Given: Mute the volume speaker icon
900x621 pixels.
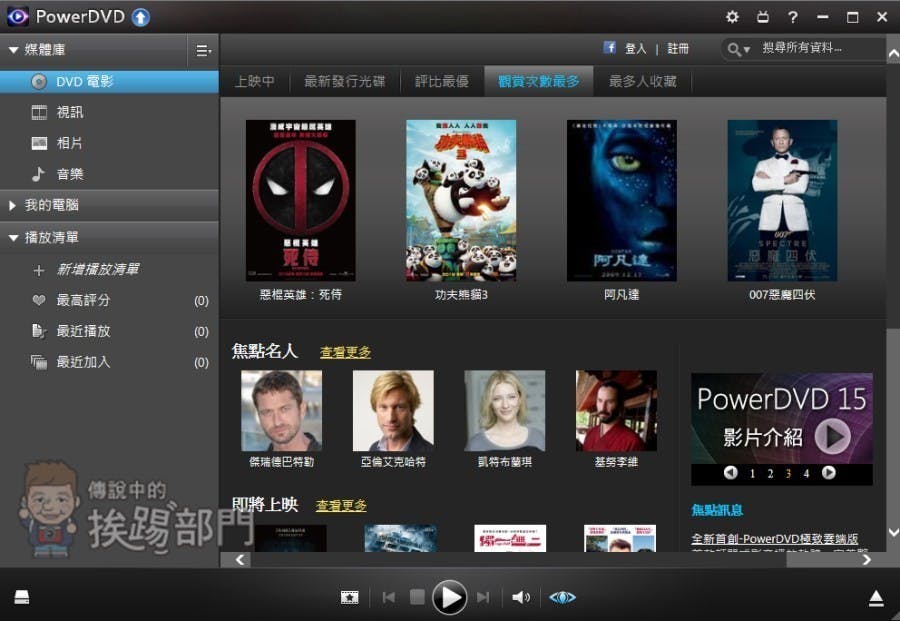Looking at the screenshot, I should [521, 597].
